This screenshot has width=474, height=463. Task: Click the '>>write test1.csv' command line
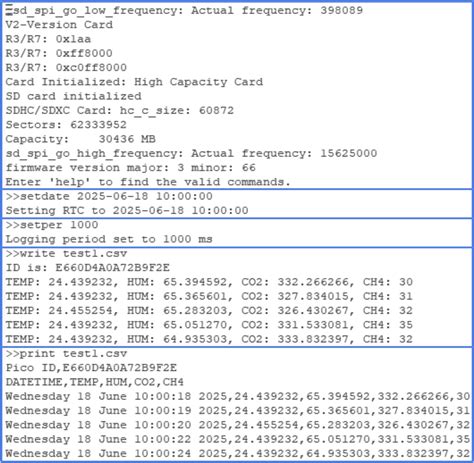click(66, 254)
